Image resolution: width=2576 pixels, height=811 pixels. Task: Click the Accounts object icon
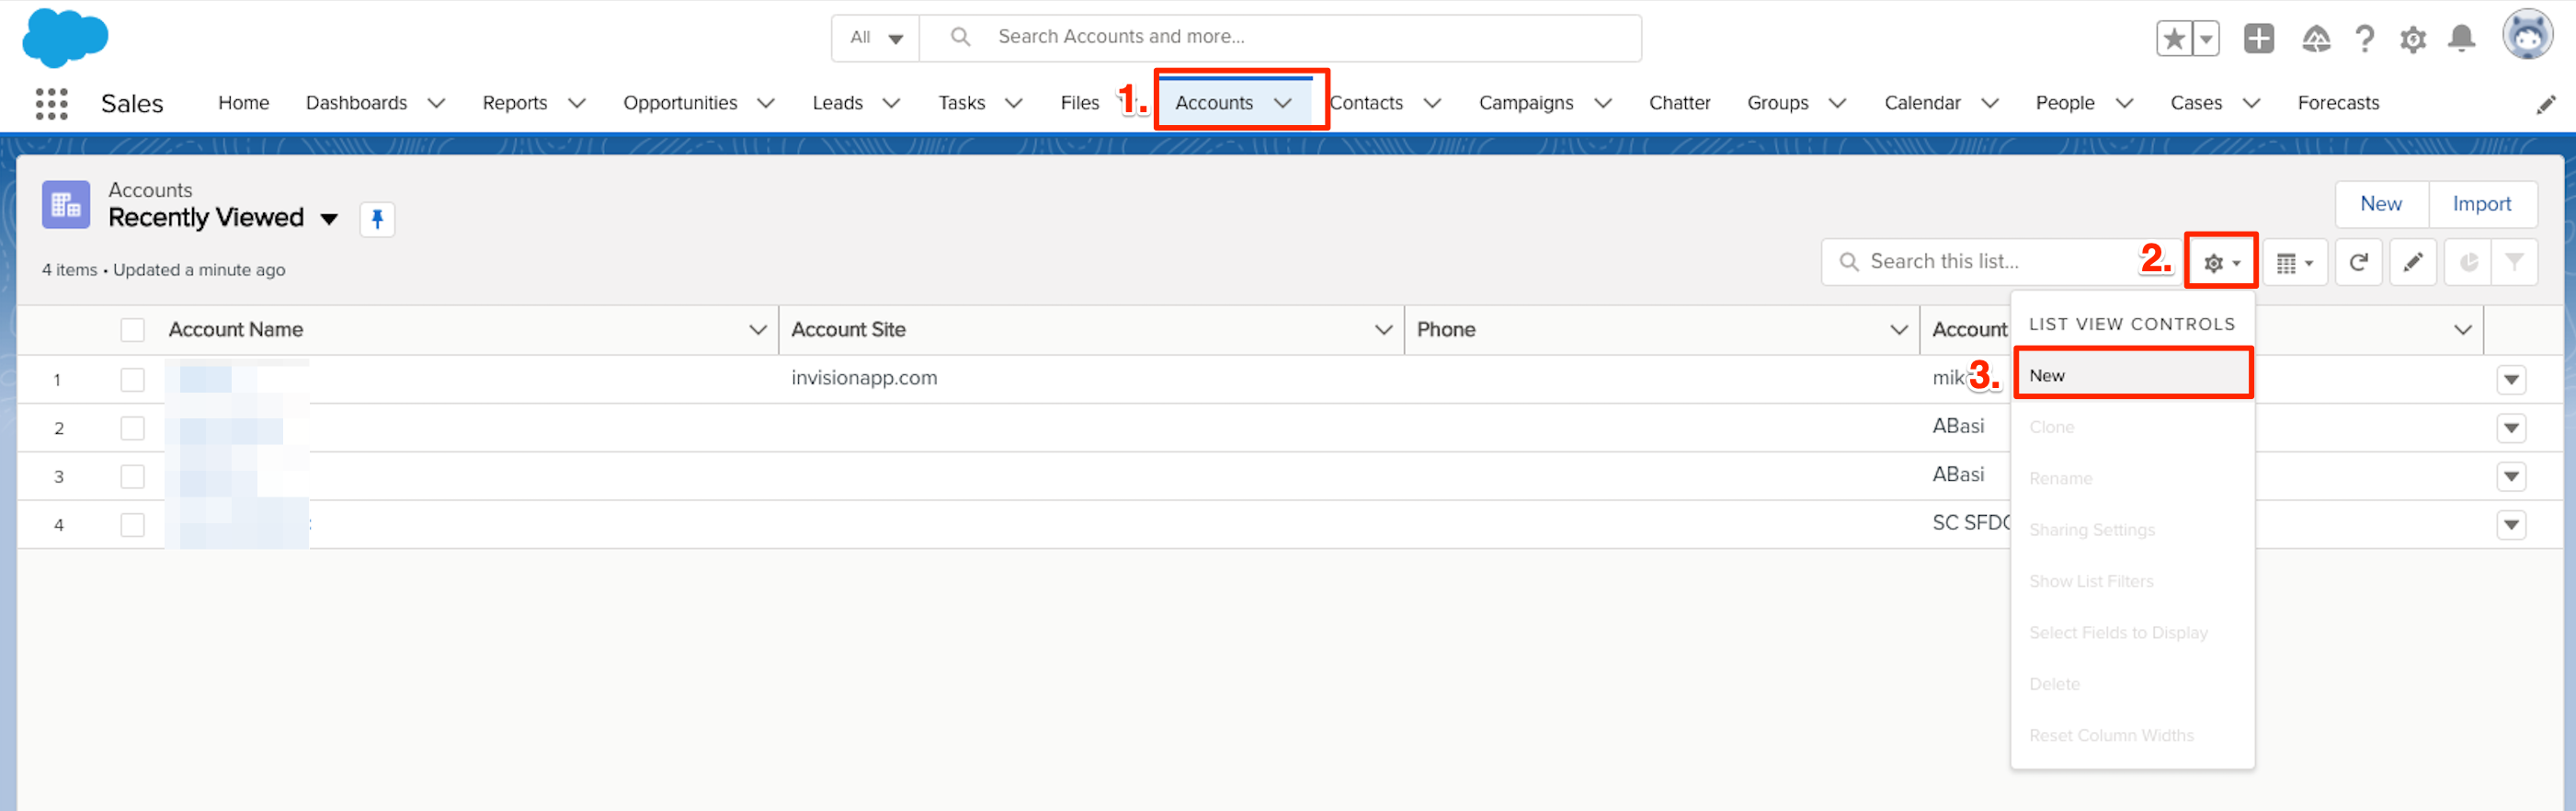pyautogui.click(x=66, y=205)
